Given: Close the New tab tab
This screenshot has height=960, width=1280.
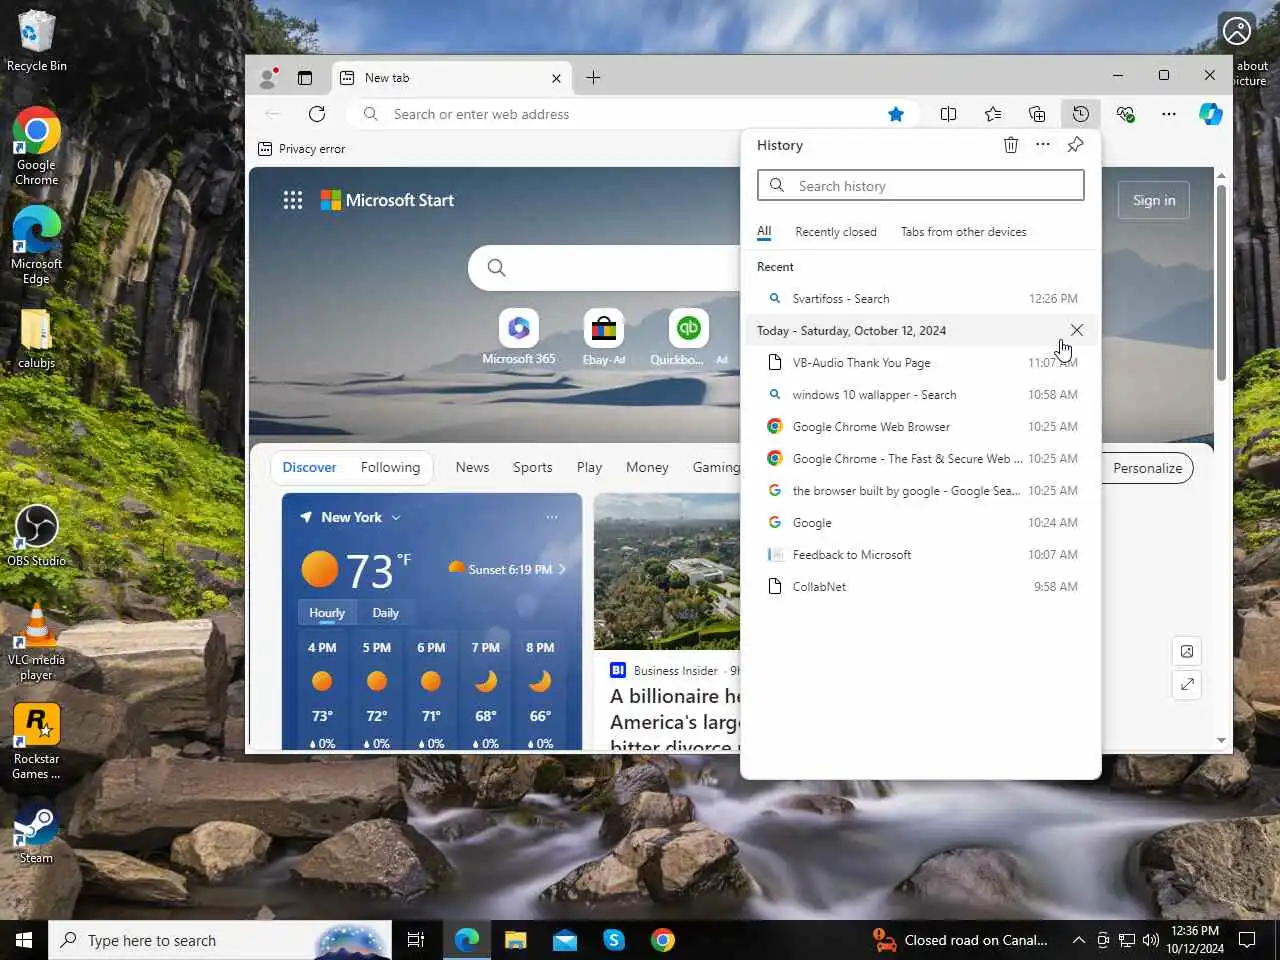Looking at the screenshot, I should coord(556,78).
